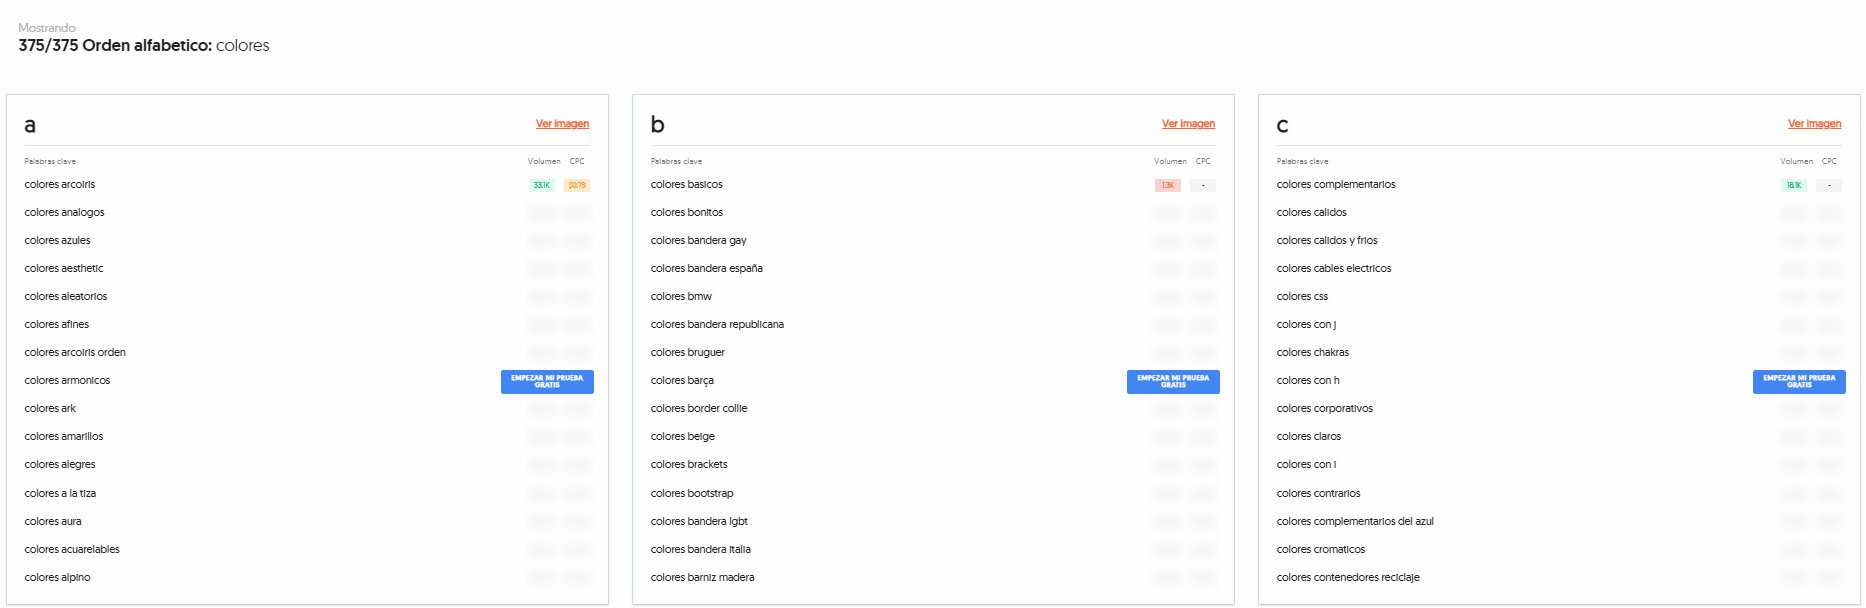Select keyword 'colores bandera republicana'

(x=717, y=325)
